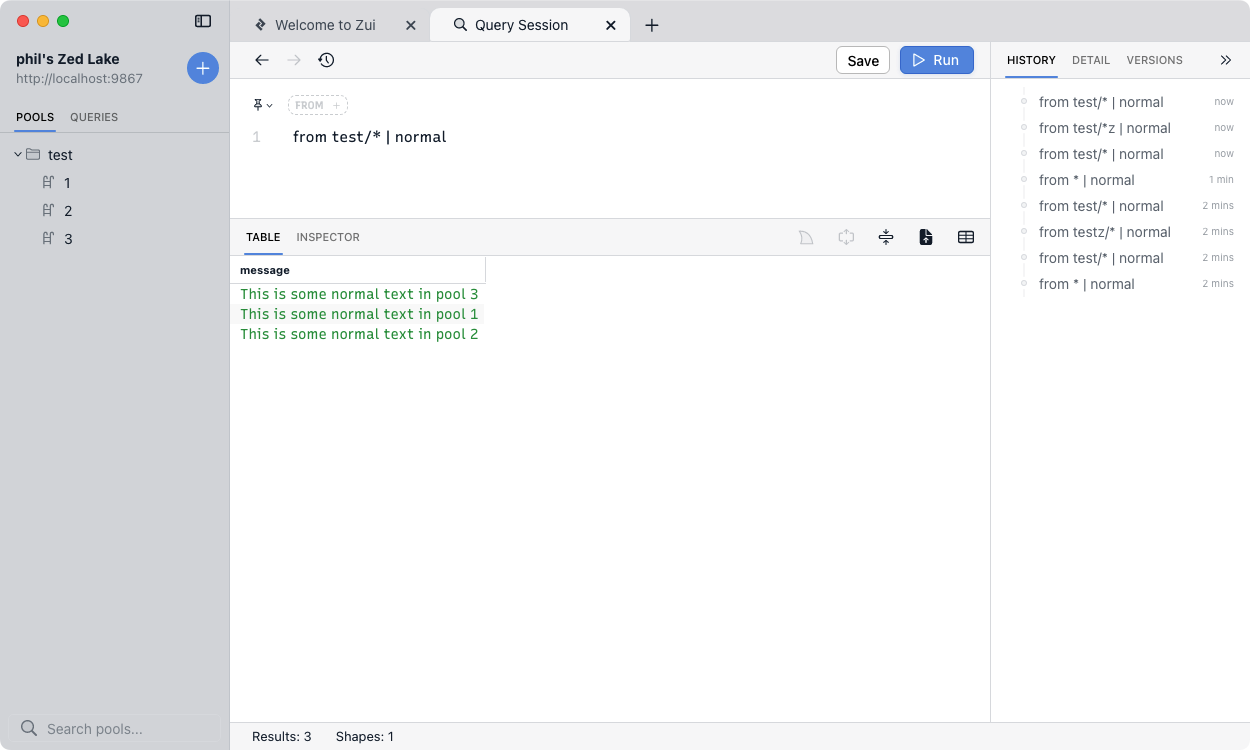The height and width of the screenshot is (750, 1250).
Task: Click the shark fin icon in results toolbar
Action: (x=806, y=237)
